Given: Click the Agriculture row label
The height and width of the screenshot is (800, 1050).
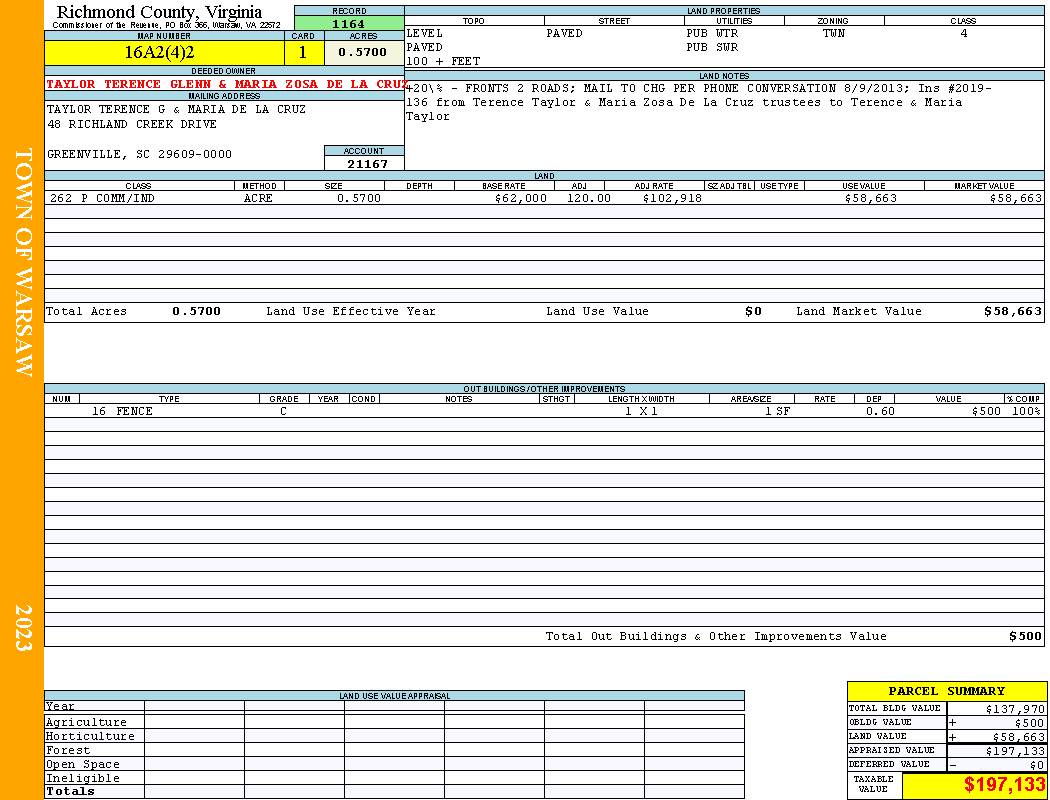Looking at the screenshot, I should [x=86, y=722].
